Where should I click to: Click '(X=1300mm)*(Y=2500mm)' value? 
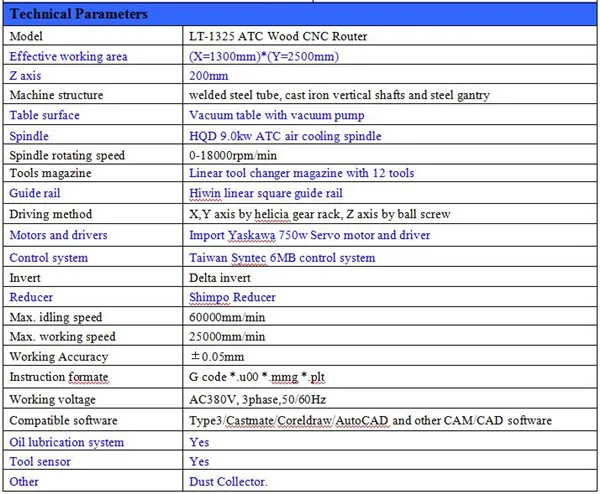point(264,56)
